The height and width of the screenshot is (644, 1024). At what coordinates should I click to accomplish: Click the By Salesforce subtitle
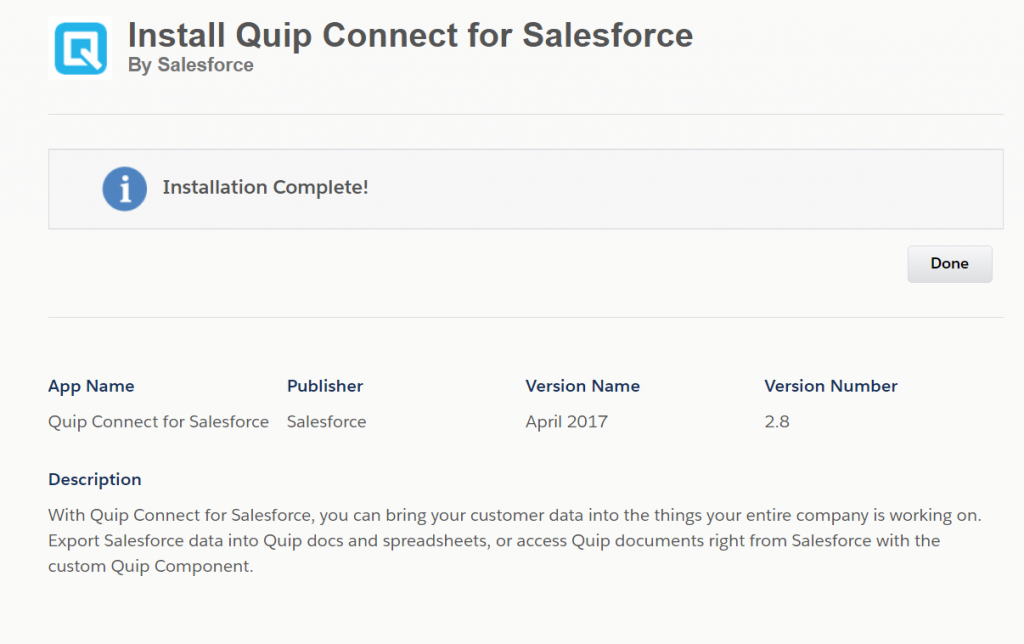(x=190, y=65)
